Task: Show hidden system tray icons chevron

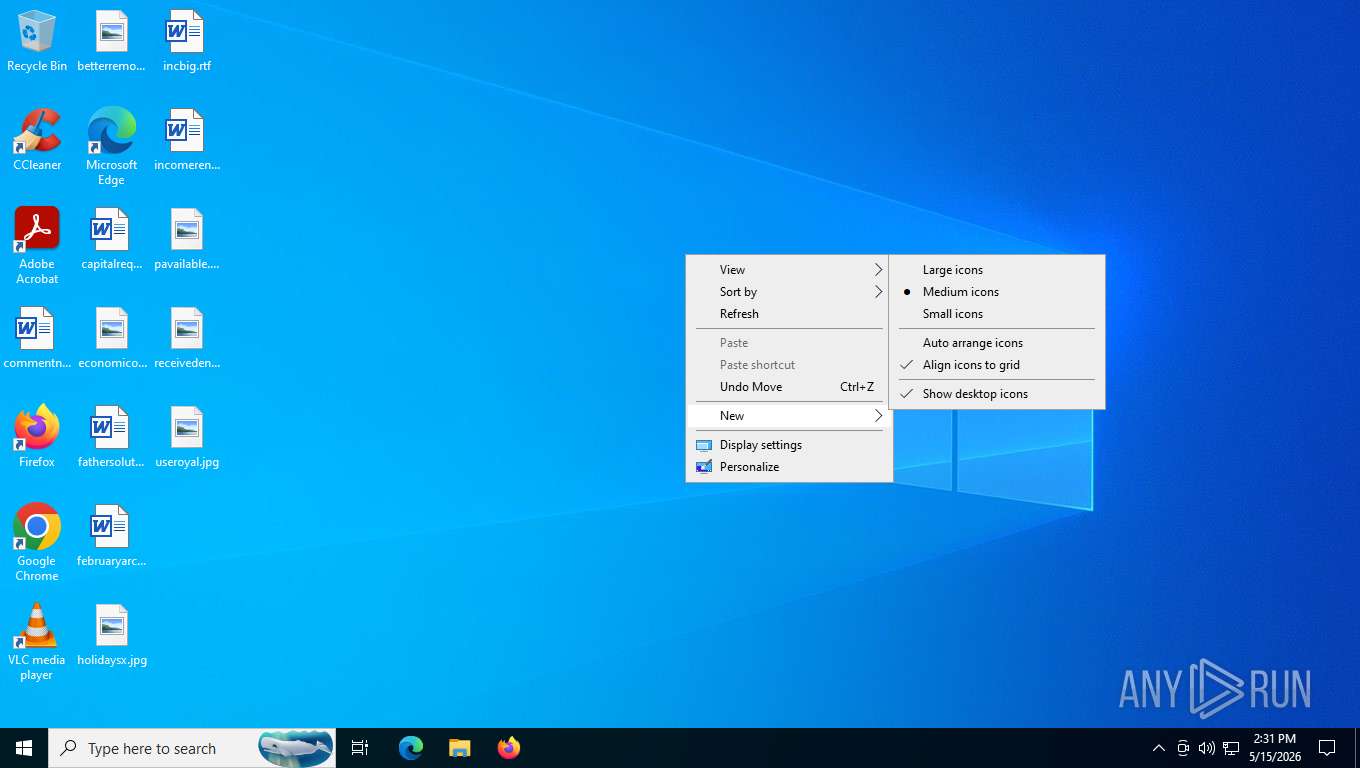Action: click(x=1158, y=748)
